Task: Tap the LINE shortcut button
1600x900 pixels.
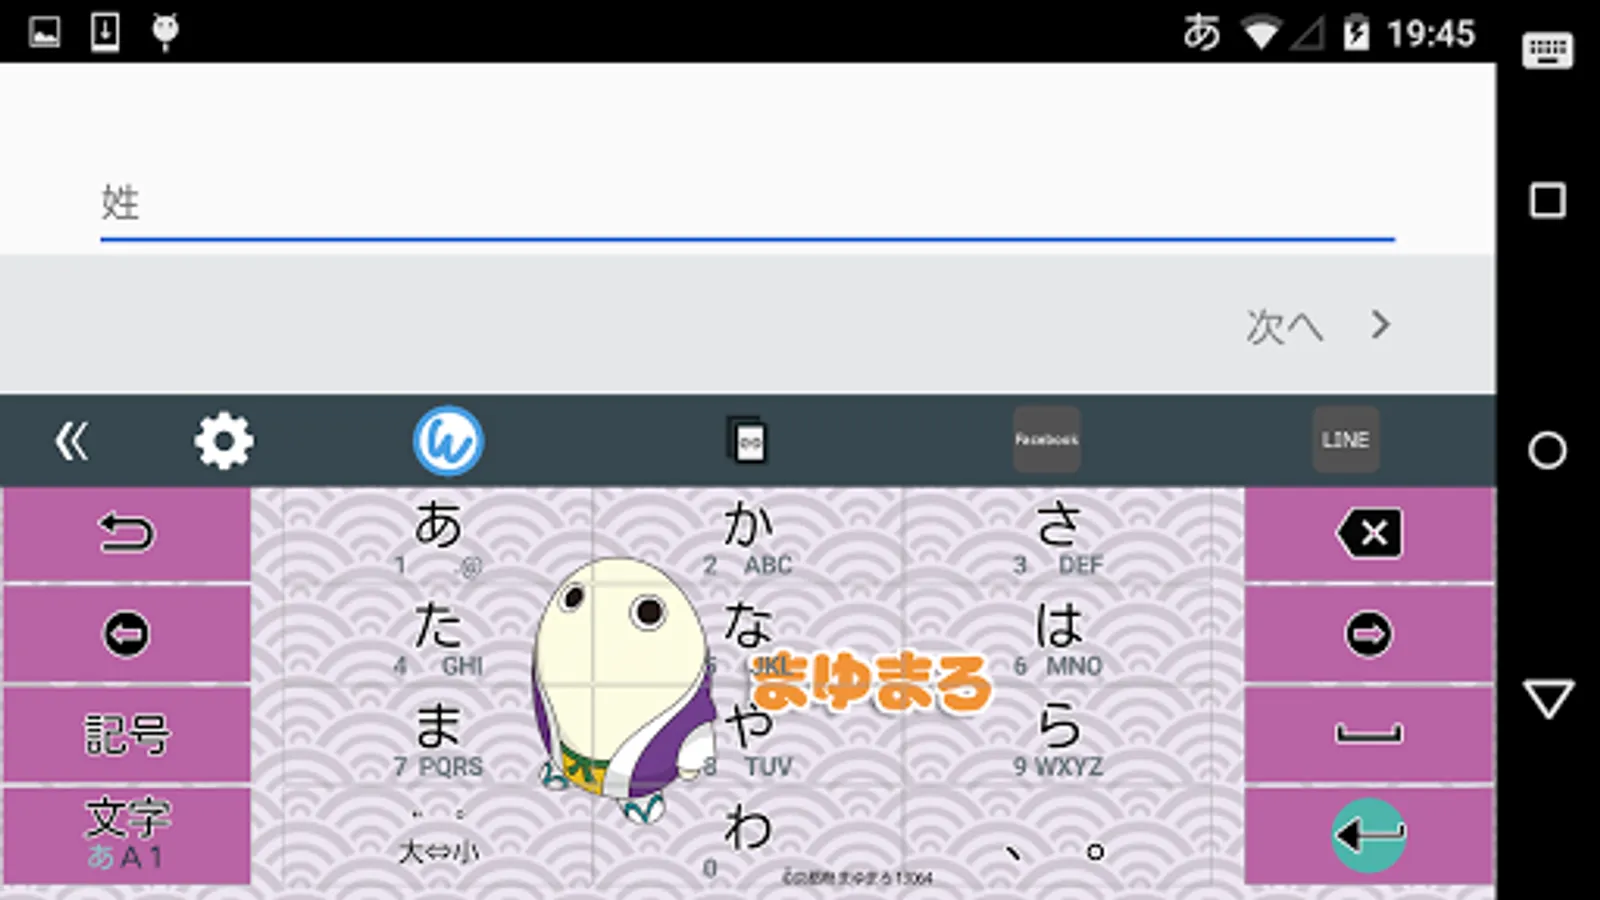Action: coord(1345,440)
